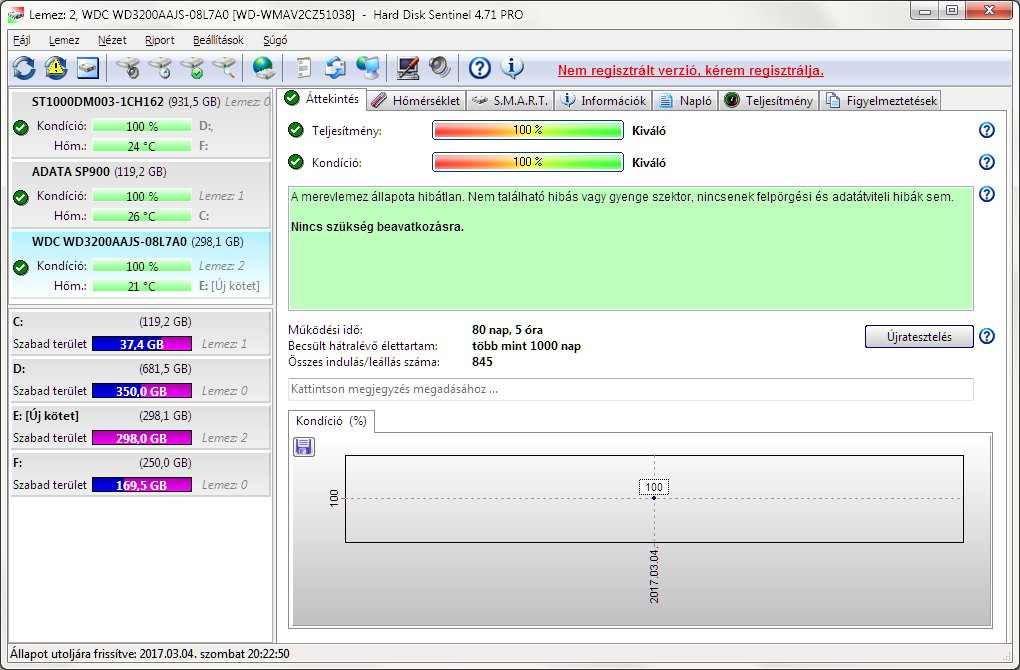Click the D: free space 350,0 GB bar
This screenshot has height=670, width=1020.
[x=142, y=390]
